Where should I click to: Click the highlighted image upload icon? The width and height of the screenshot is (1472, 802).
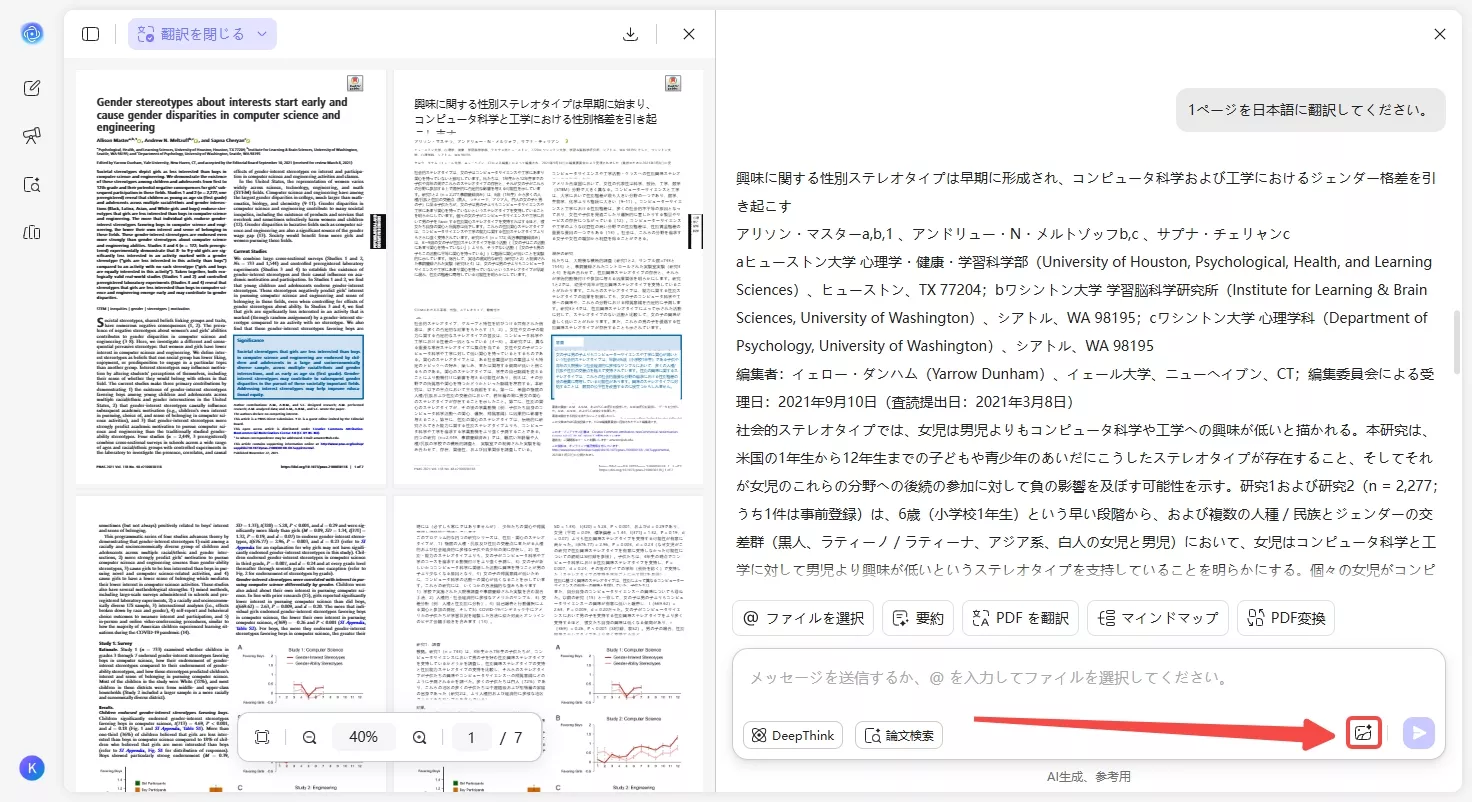(x=1363, y=733)
